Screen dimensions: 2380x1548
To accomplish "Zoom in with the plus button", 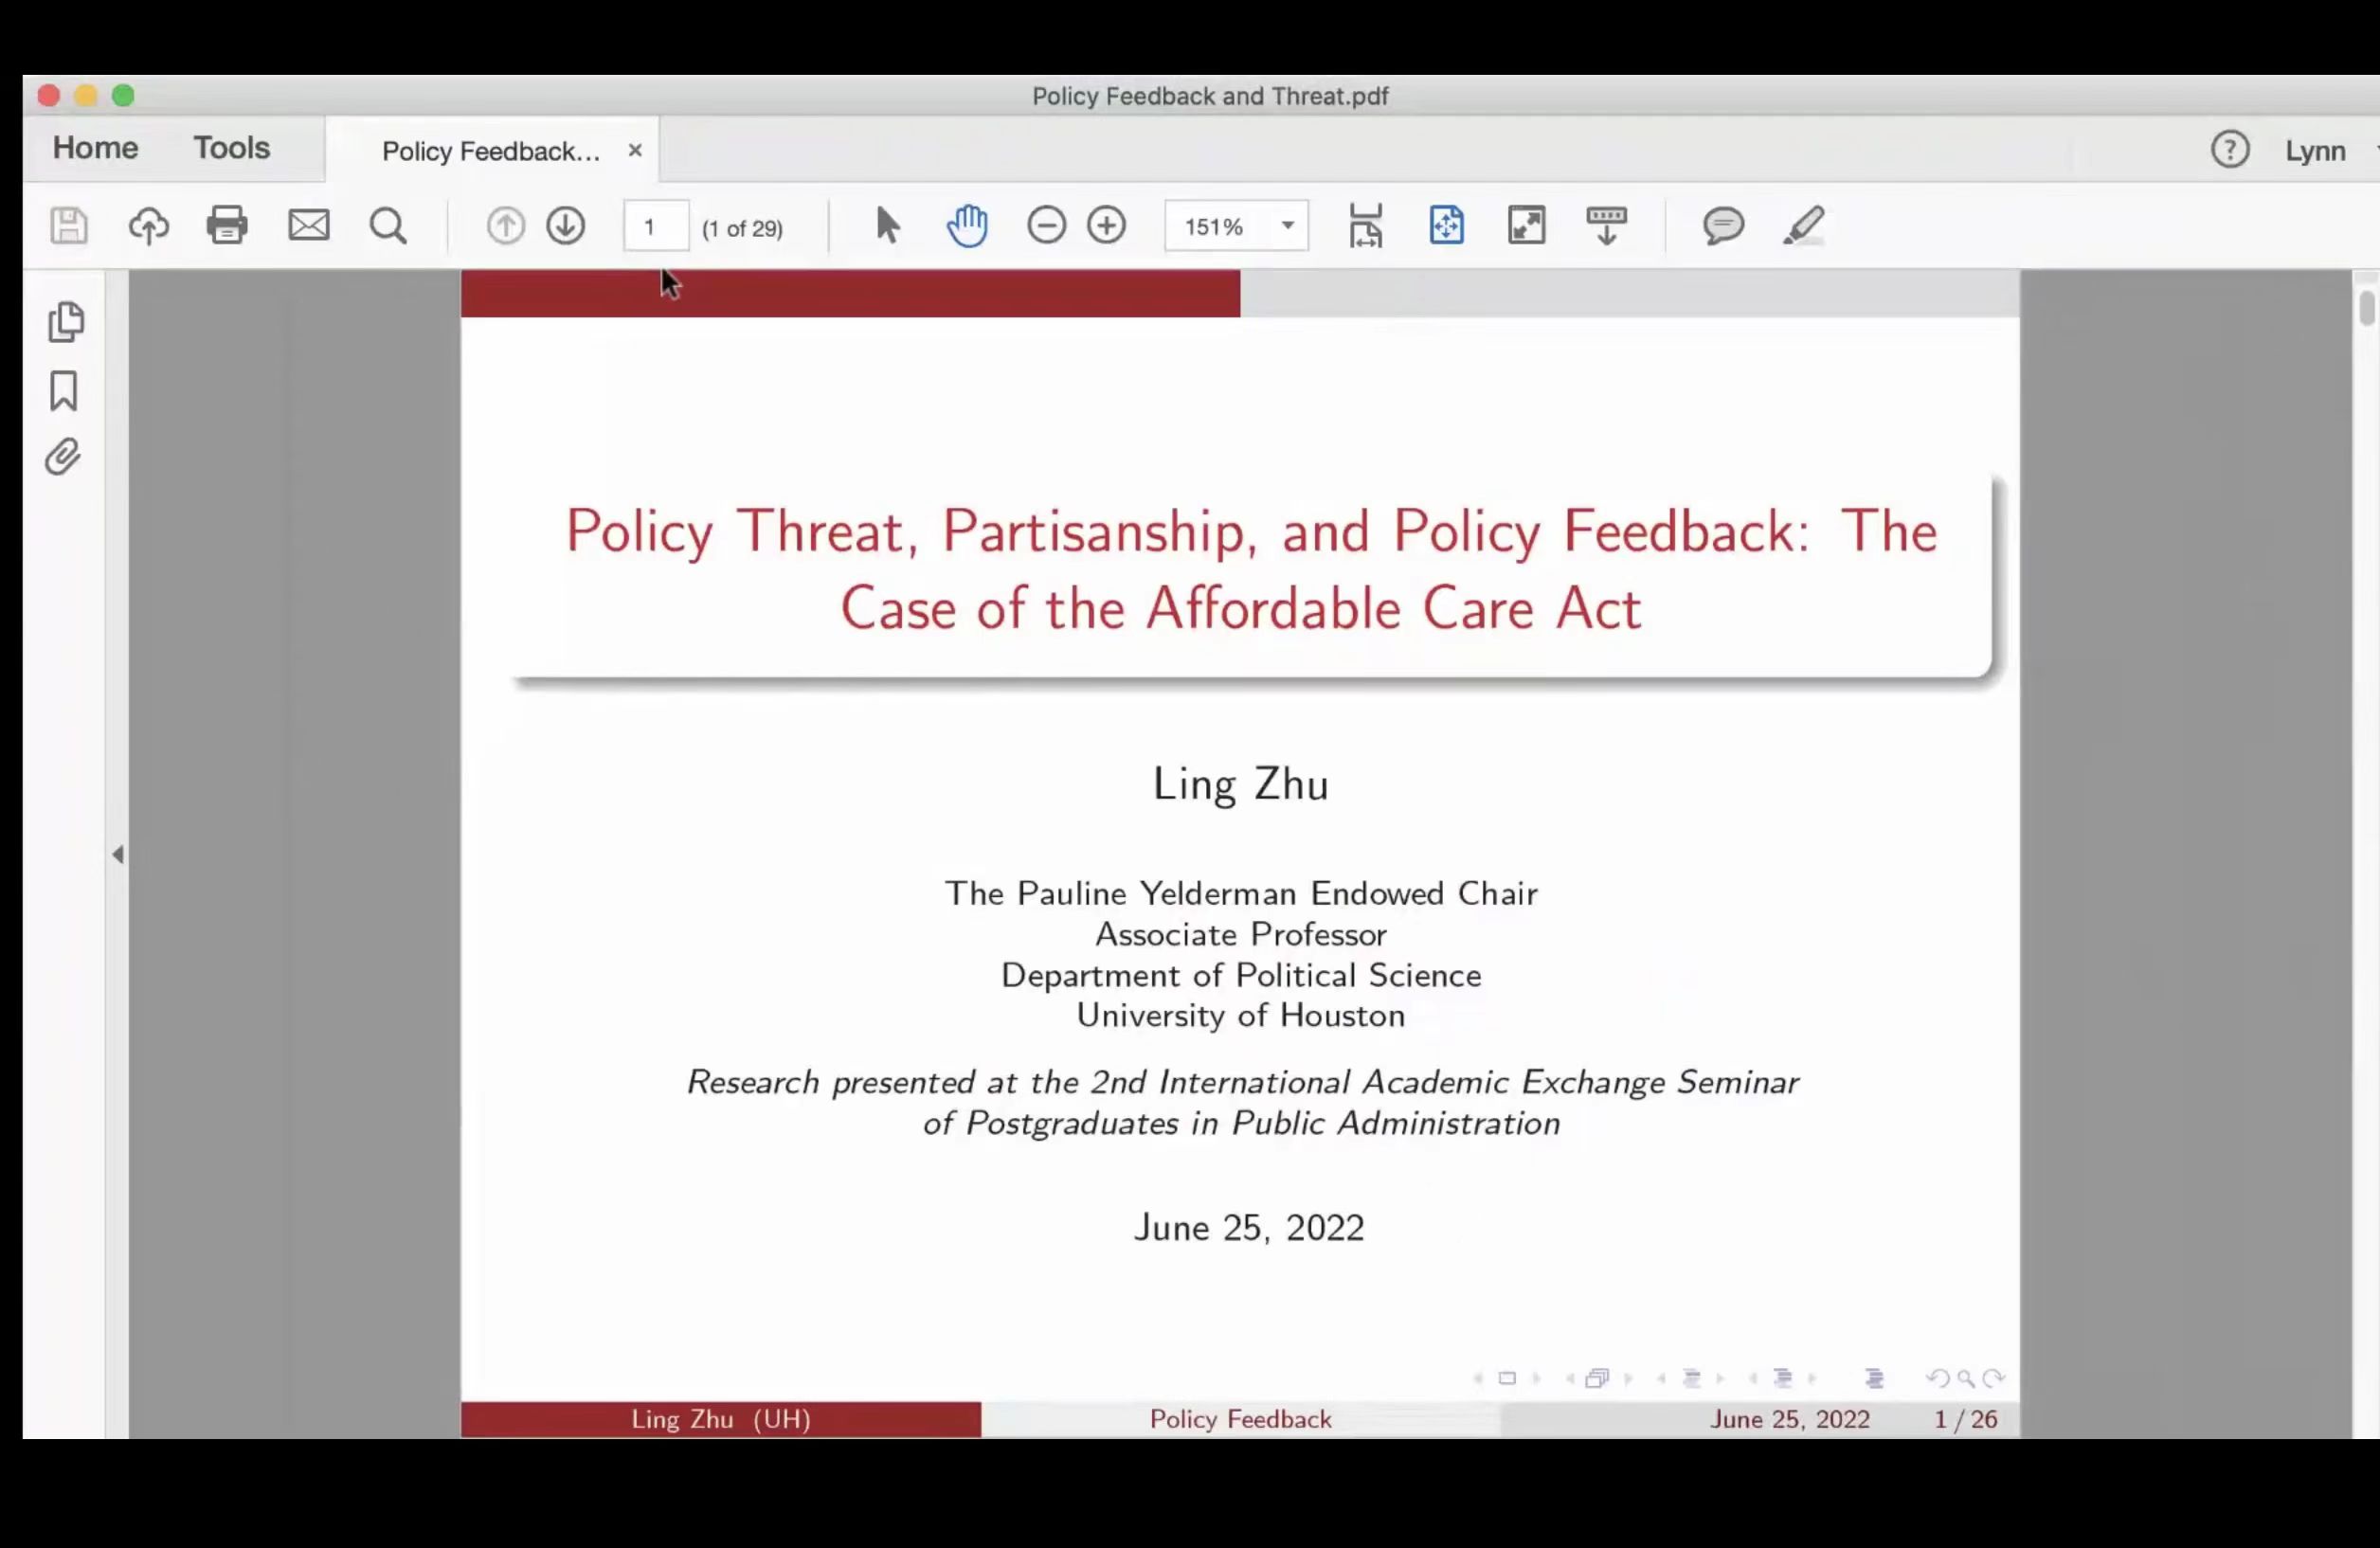I will [1106, 226].
